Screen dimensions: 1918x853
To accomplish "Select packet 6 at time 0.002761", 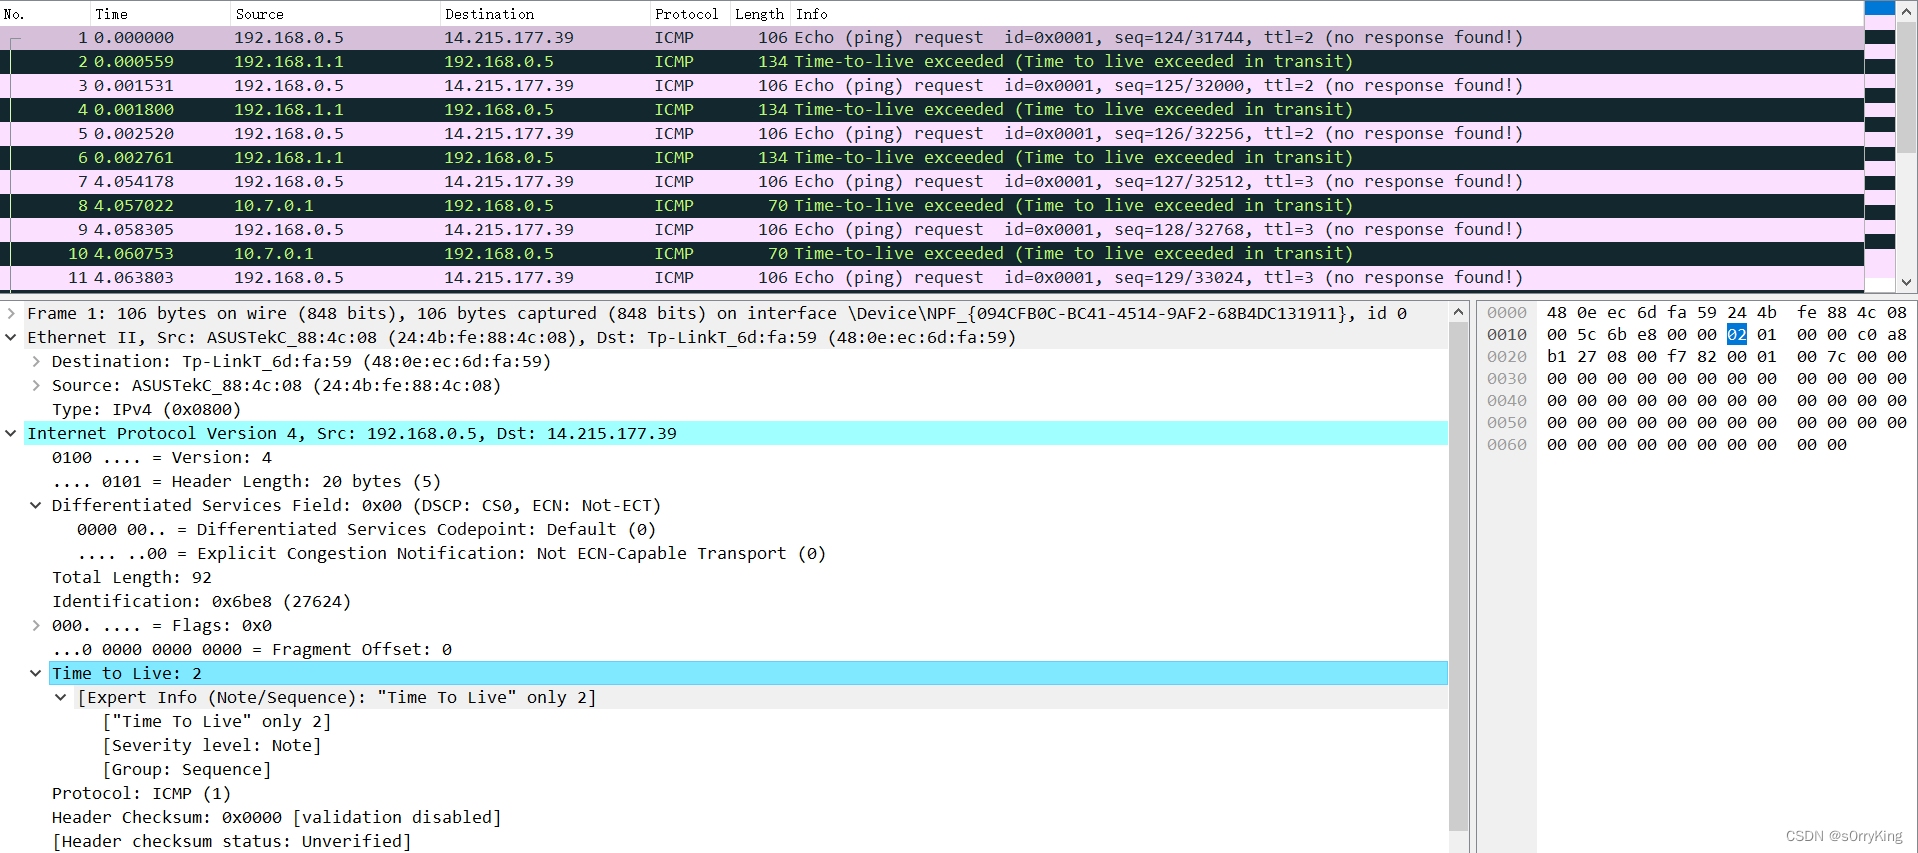I will tap(932, 157).
